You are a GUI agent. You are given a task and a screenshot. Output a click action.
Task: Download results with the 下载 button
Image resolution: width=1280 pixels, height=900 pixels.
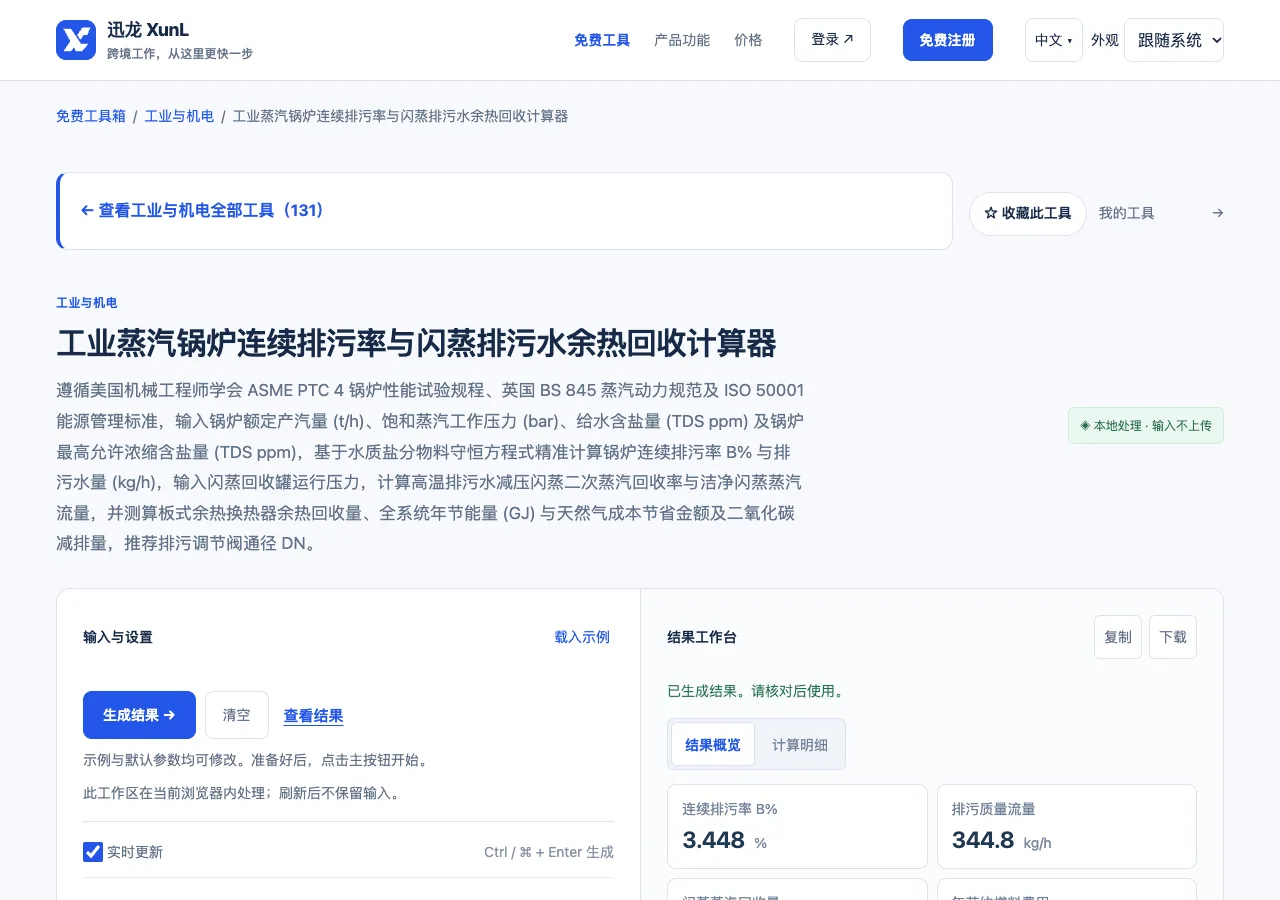[1173, 637]
